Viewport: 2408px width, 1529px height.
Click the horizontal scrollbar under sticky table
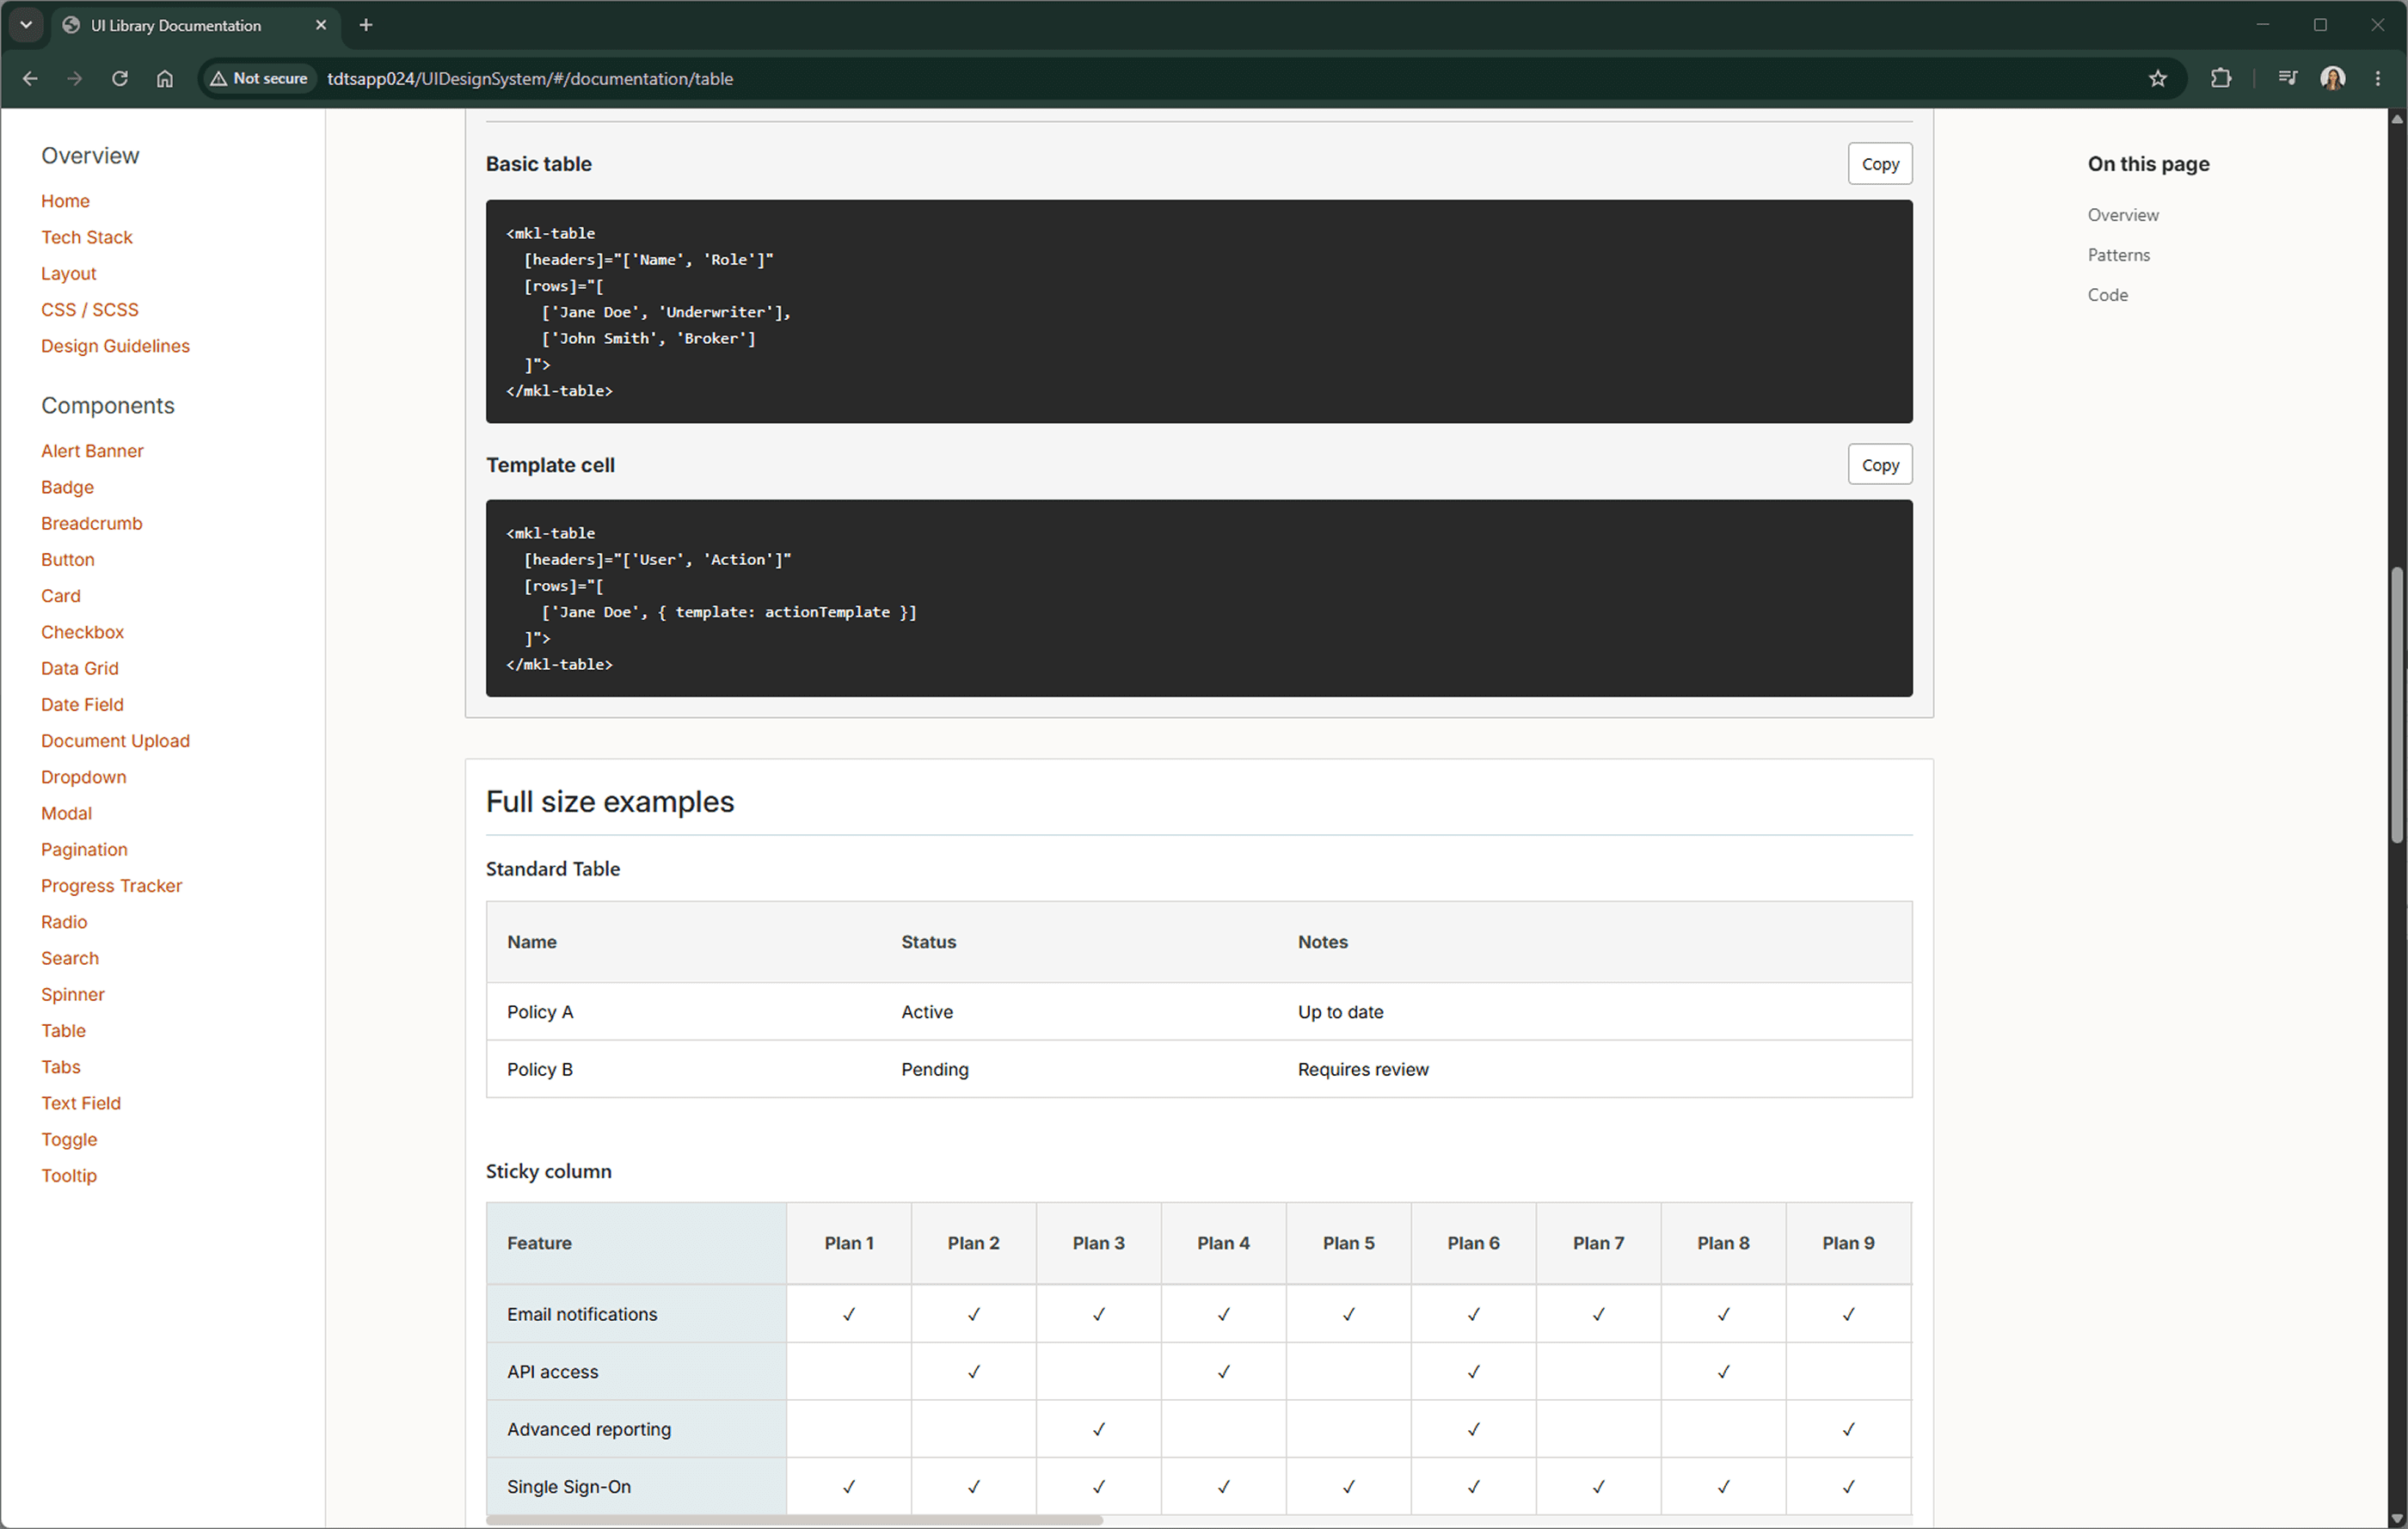click(794, 1520)
